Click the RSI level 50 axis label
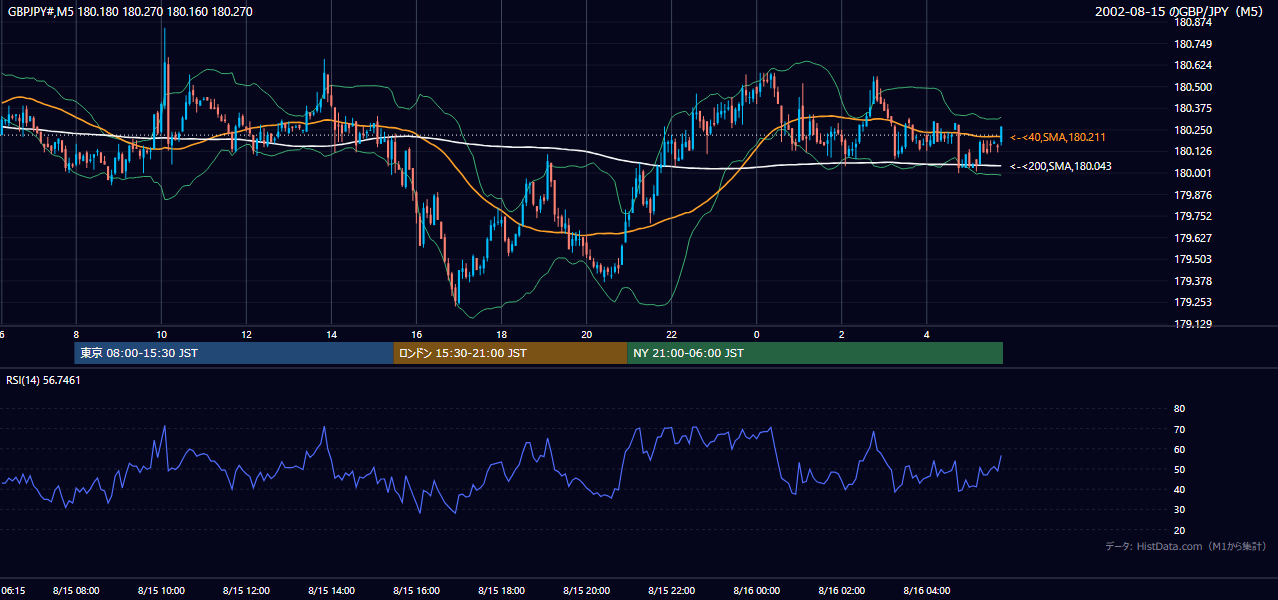The height and width of the screenshot is (600, 1278). coord(1179,469)
